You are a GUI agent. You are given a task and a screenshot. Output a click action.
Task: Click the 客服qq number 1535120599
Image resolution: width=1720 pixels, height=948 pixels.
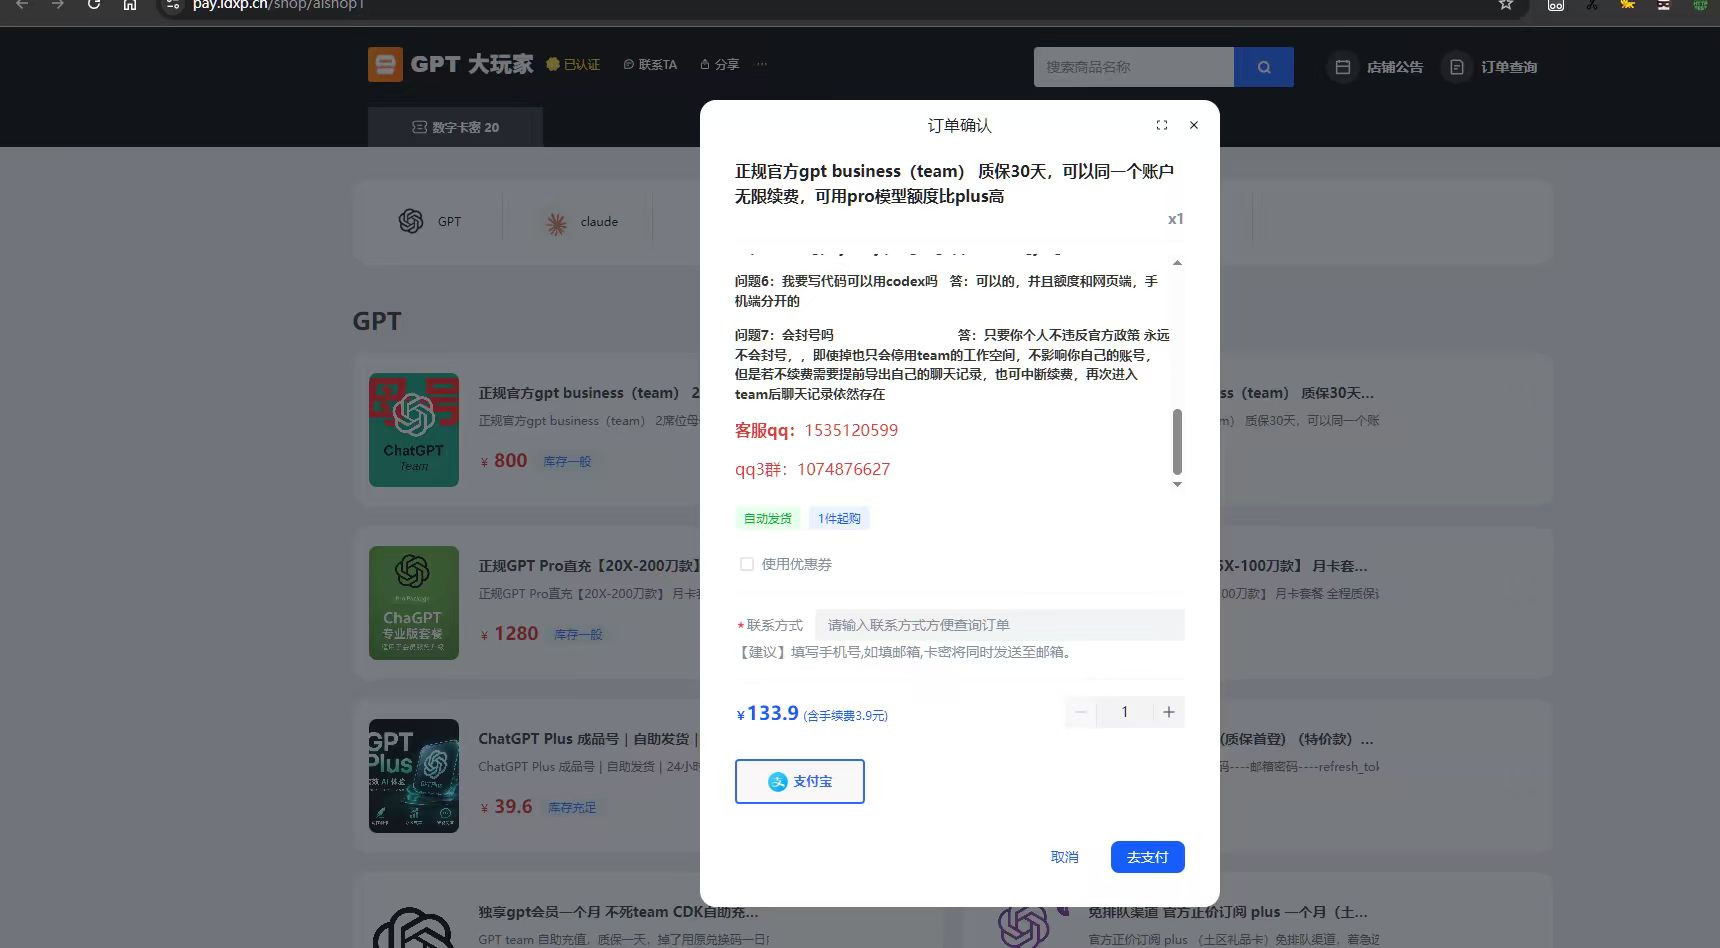[851, 430]
